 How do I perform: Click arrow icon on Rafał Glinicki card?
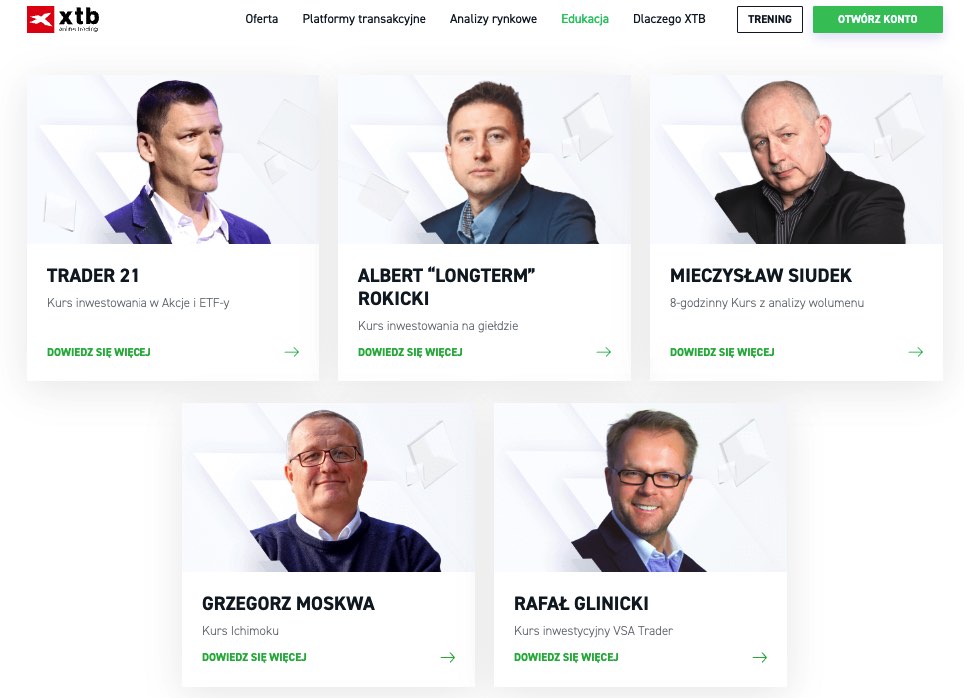[760, 657]
